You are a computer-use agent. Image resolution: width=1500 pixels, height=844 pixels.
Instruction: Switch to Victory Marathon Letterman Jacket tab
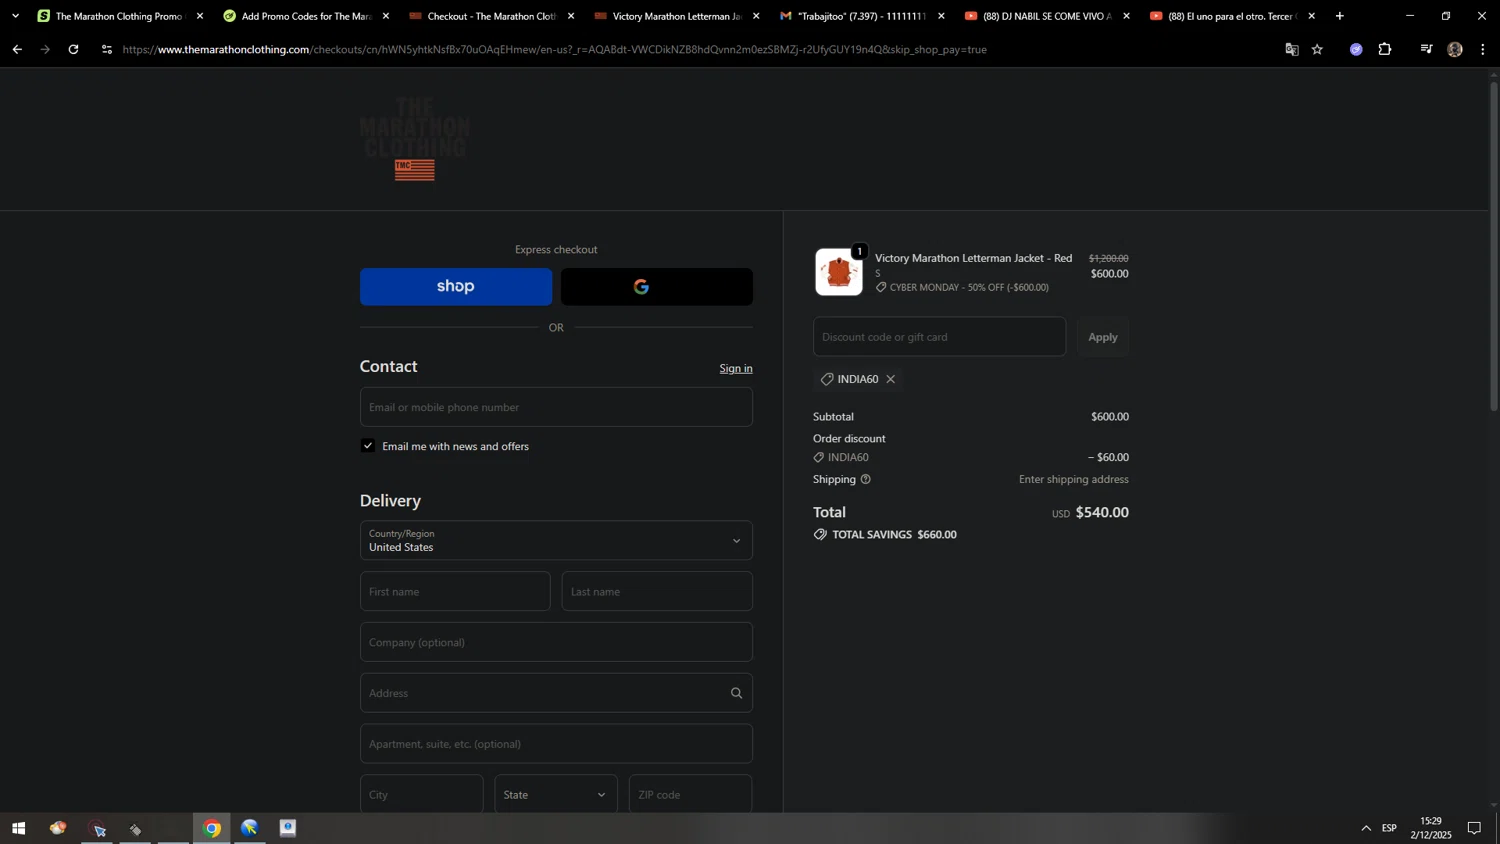pyautogui.click(x=675, y=16)
